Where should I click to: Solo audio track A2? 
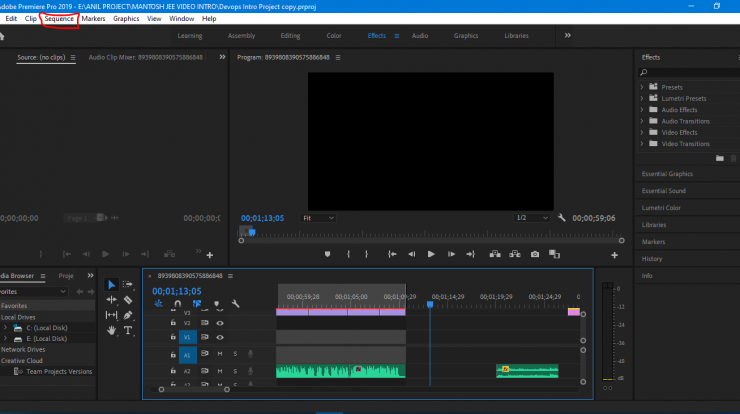tap(235, 372)
